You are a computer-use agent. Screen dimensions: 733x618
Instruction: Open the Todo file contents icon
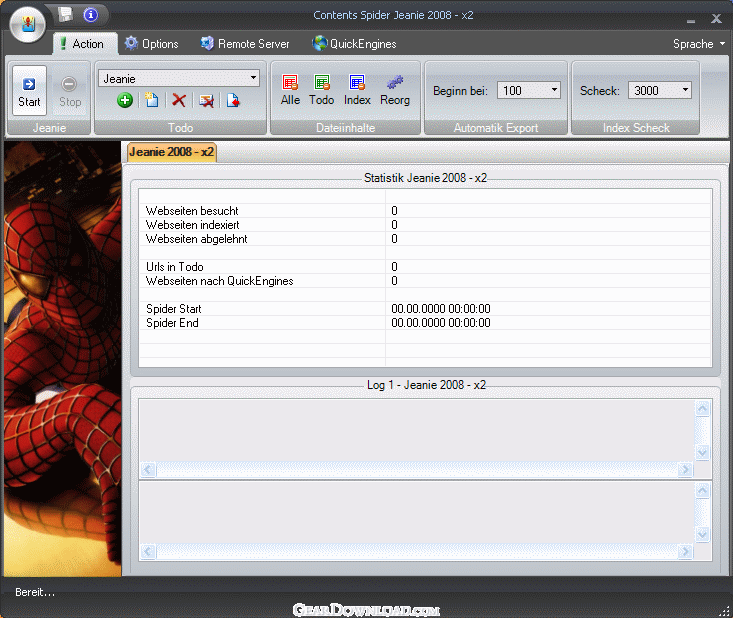(322, 90)
